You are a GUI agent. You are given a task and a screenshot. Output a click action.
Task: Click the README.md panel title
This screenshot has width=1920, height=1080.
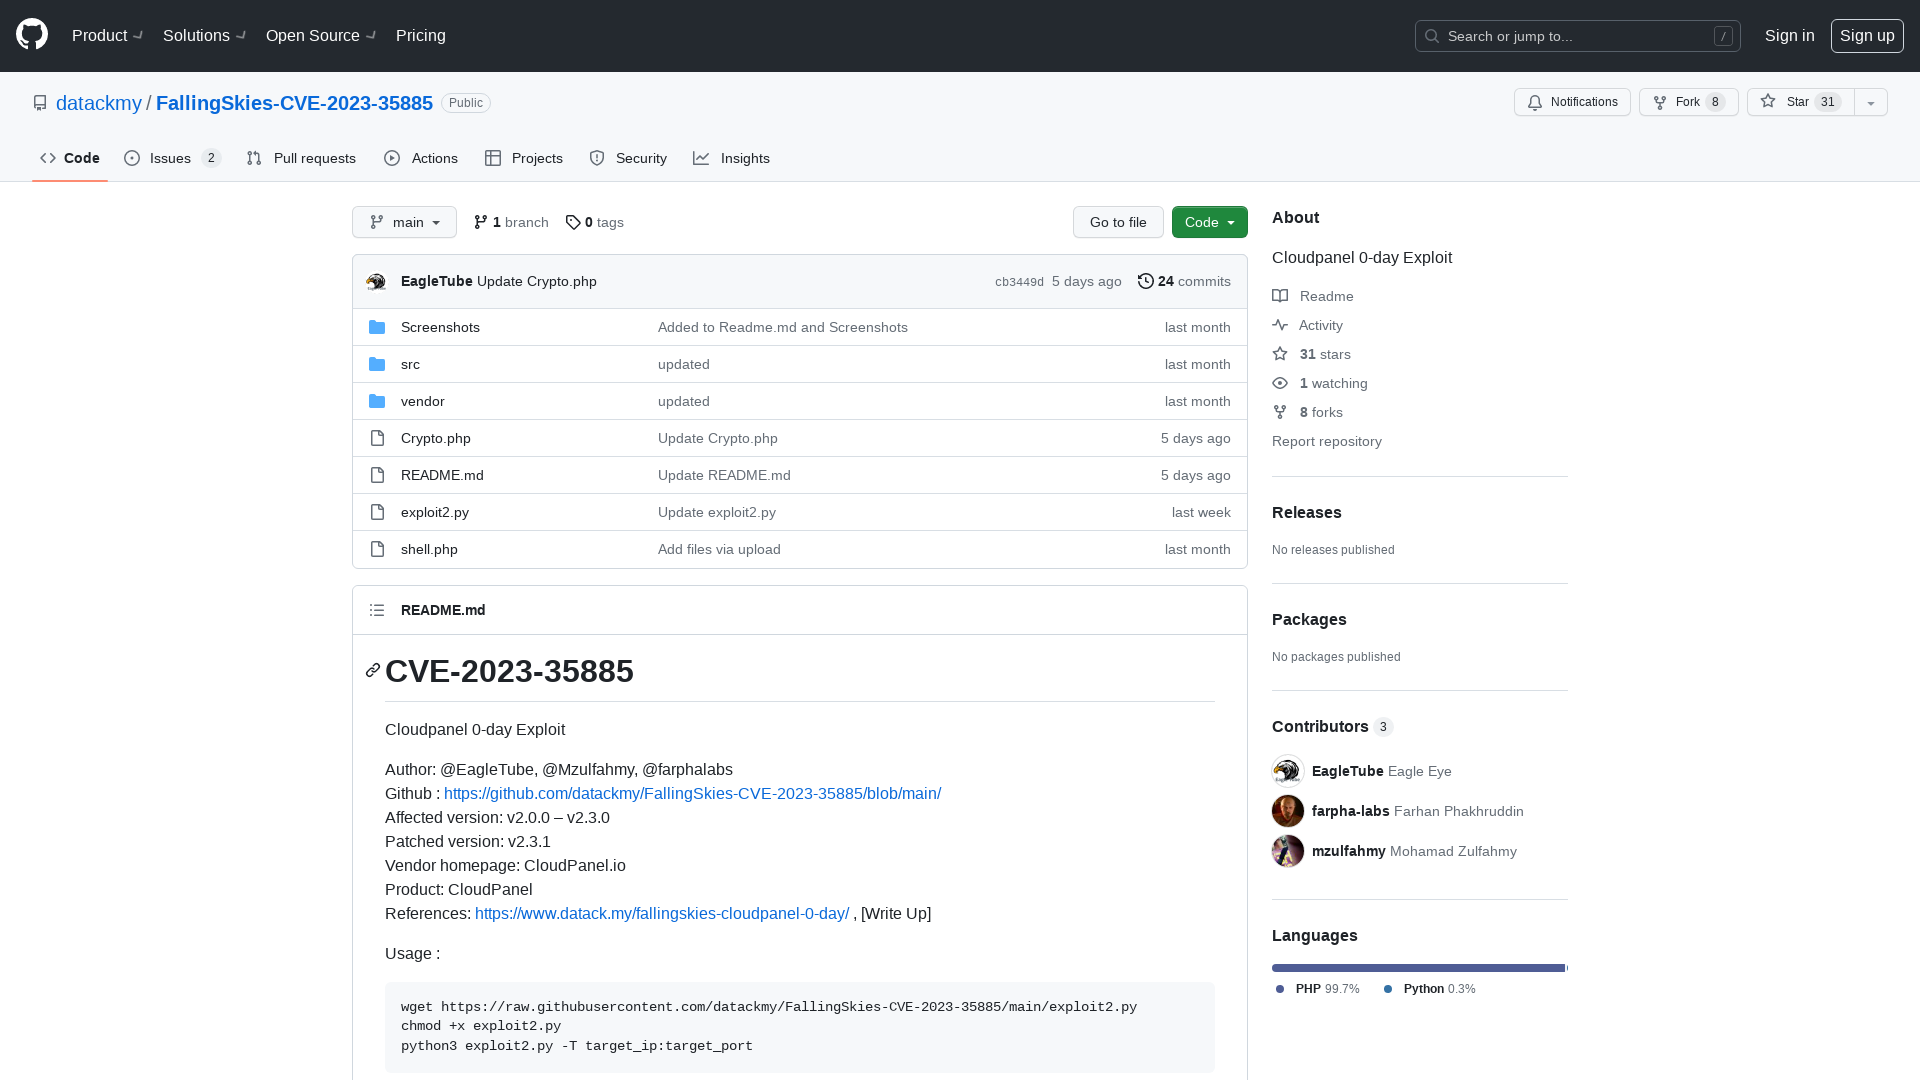point(443,610)
